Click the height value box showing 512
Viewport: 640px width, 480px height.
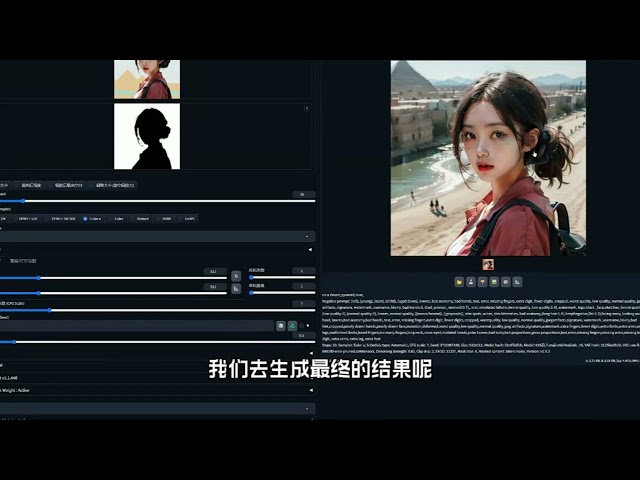point(215,287)
